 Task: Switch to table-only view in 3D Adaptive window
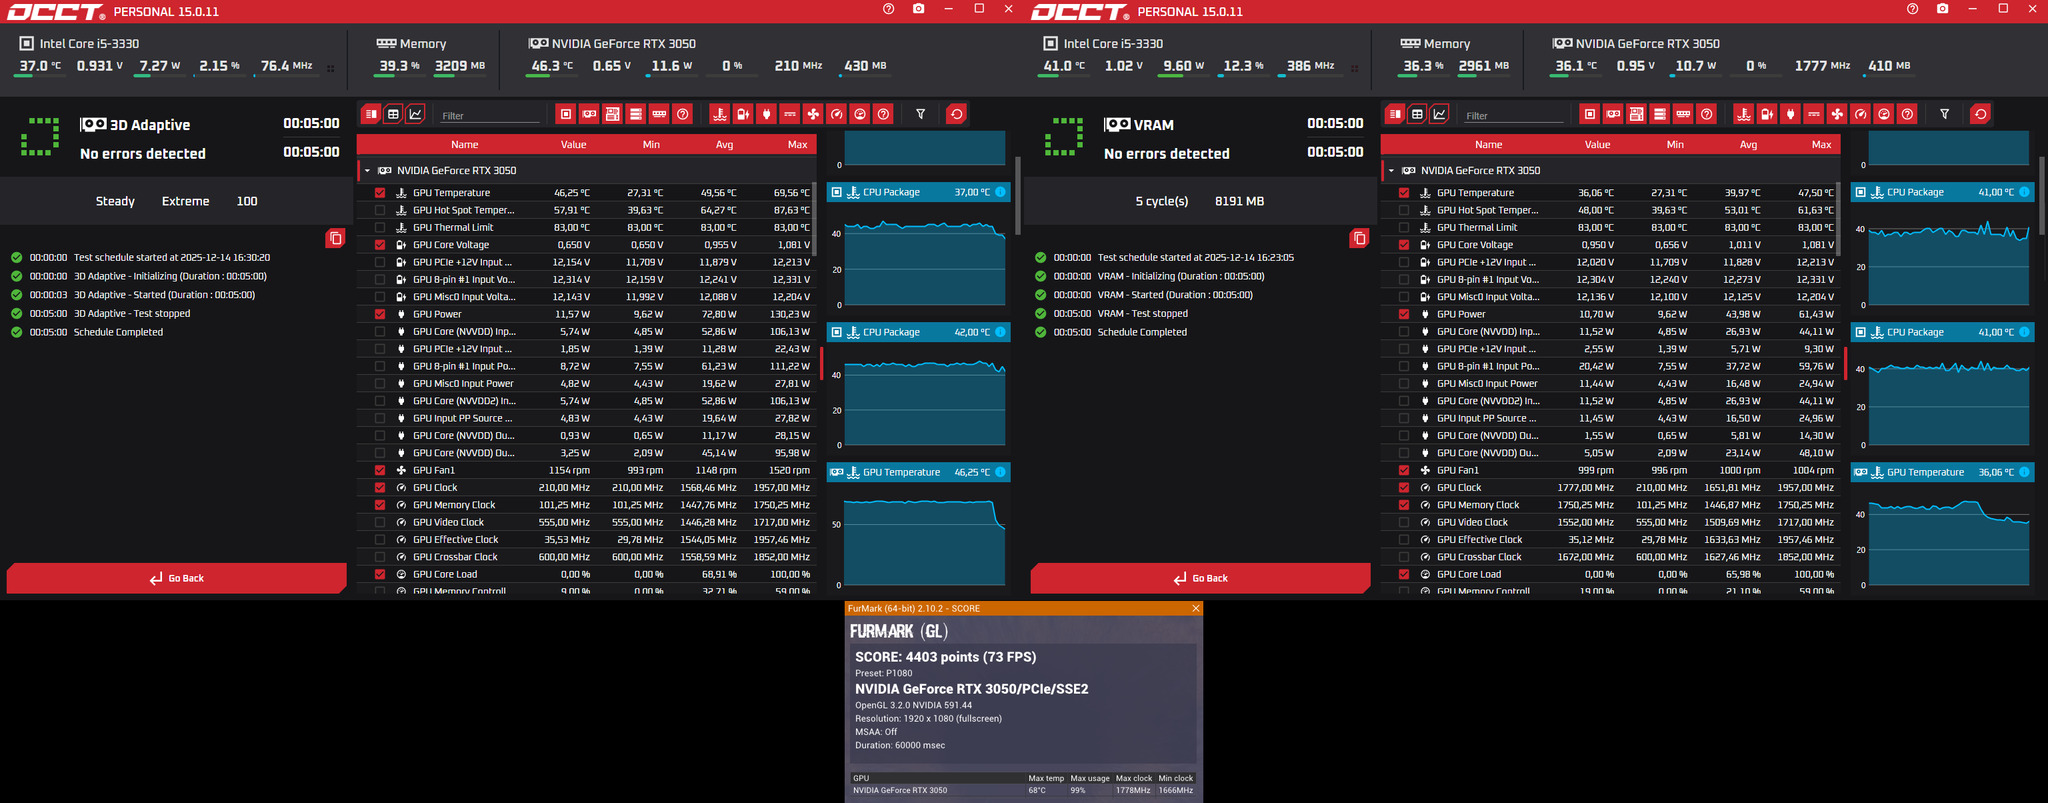point(393,114)
